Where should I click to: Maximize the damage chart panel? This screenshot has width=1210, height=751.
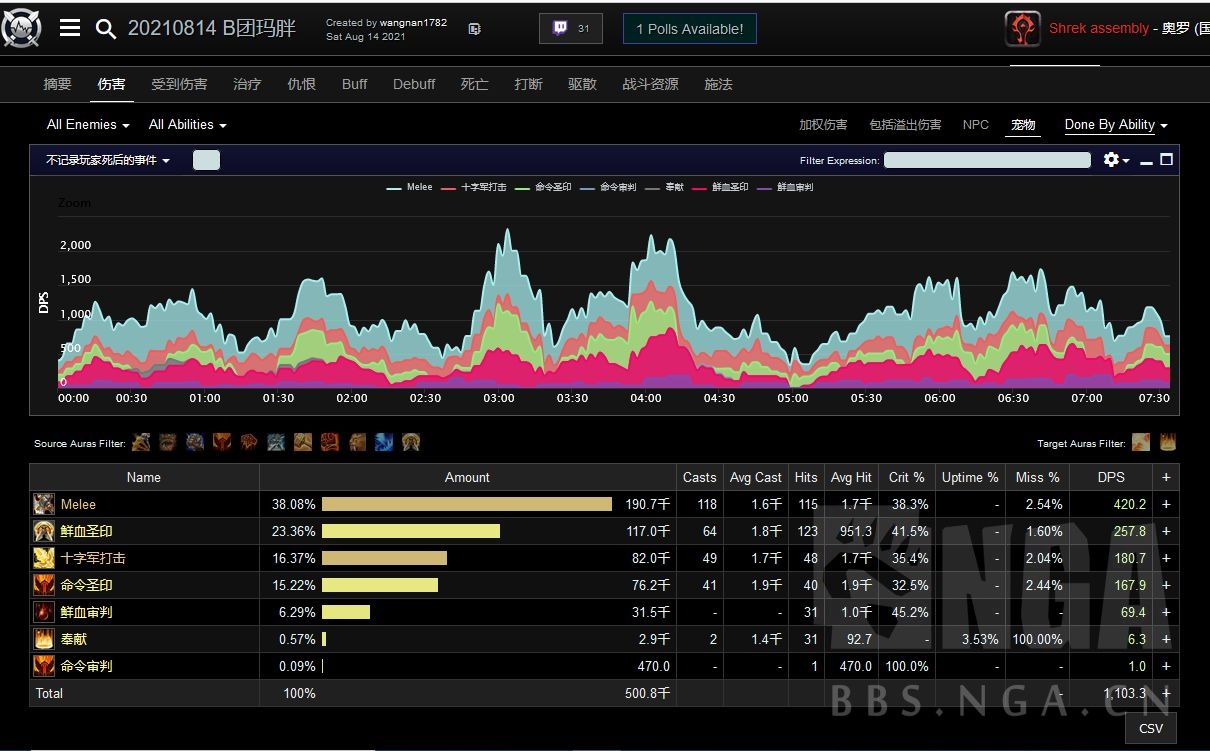tap(1166, 159)
